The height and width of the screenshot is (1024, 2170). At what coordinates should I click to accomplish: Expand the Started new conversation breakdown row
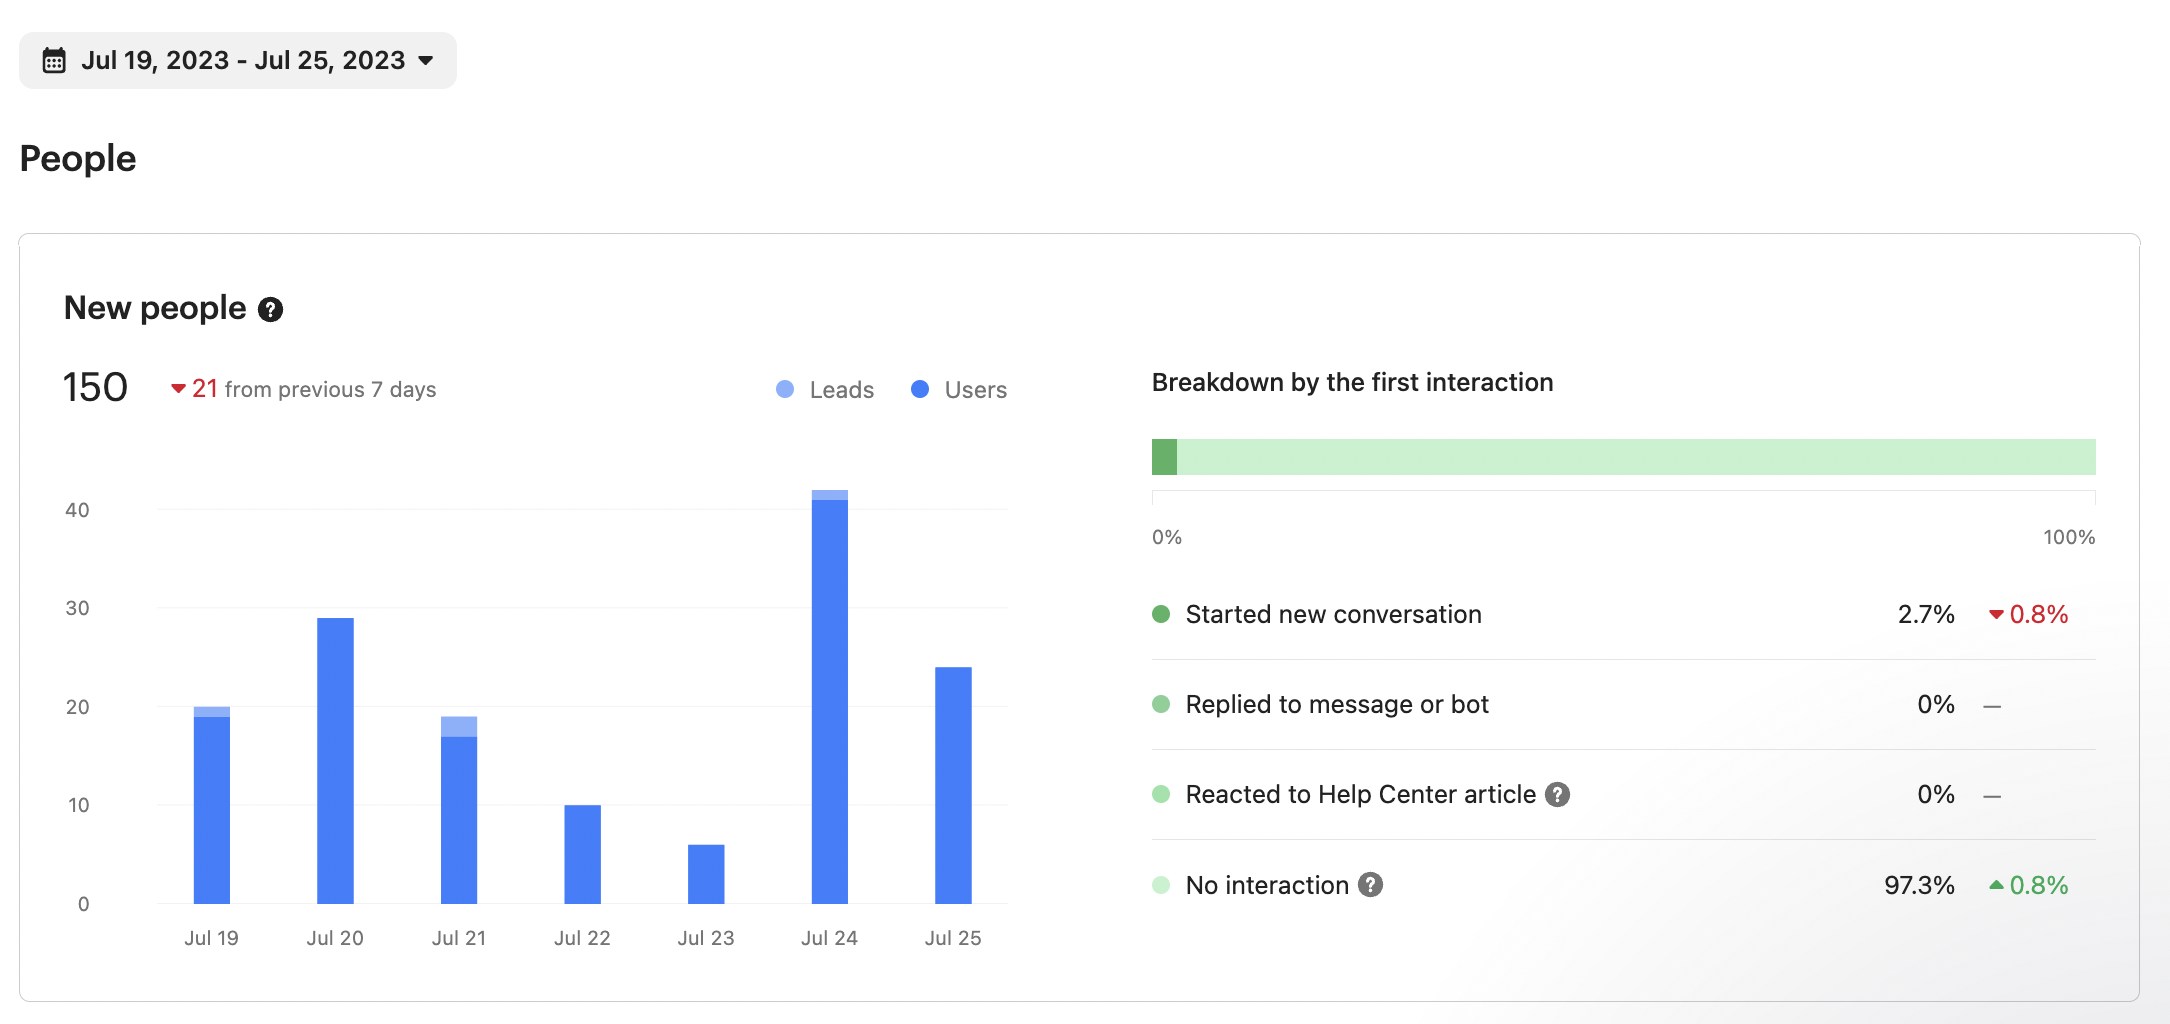coord(1333,614)
